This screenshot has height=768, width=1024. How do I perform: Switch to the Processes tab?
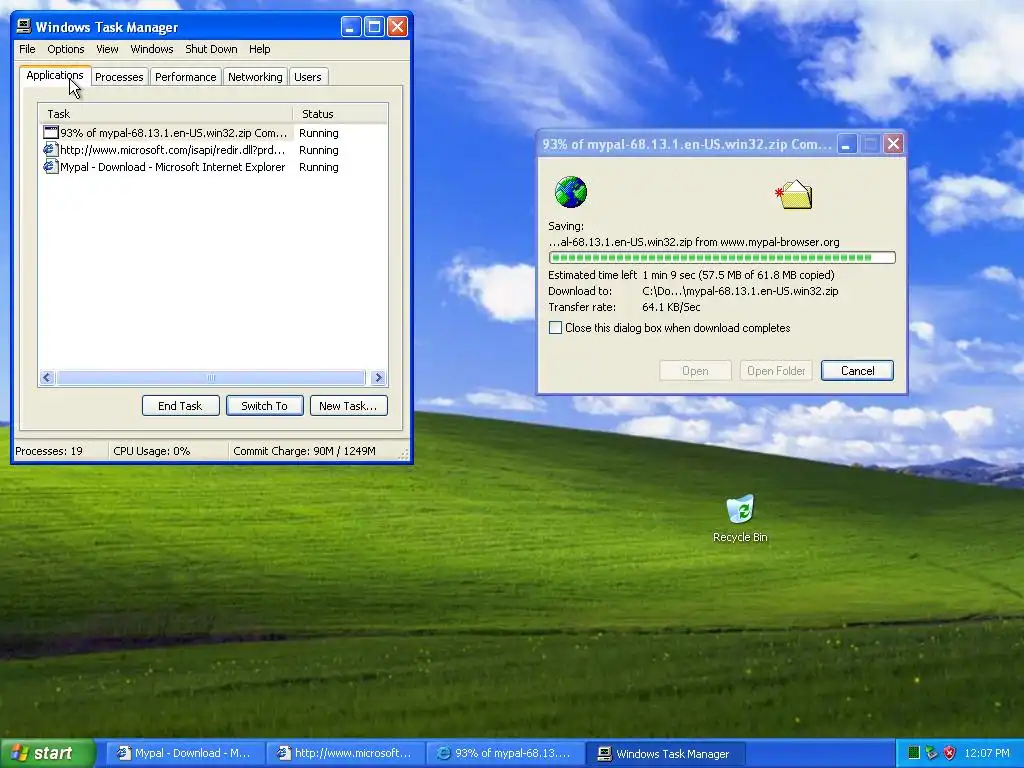pos(119,77)
